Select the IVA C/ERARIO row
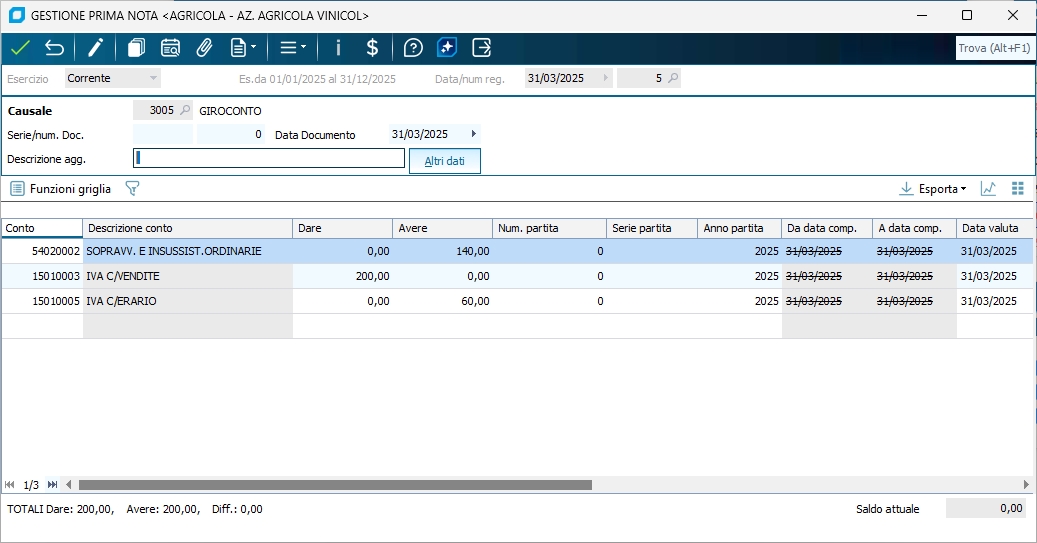1037x543 pixels. click(187, 301)
